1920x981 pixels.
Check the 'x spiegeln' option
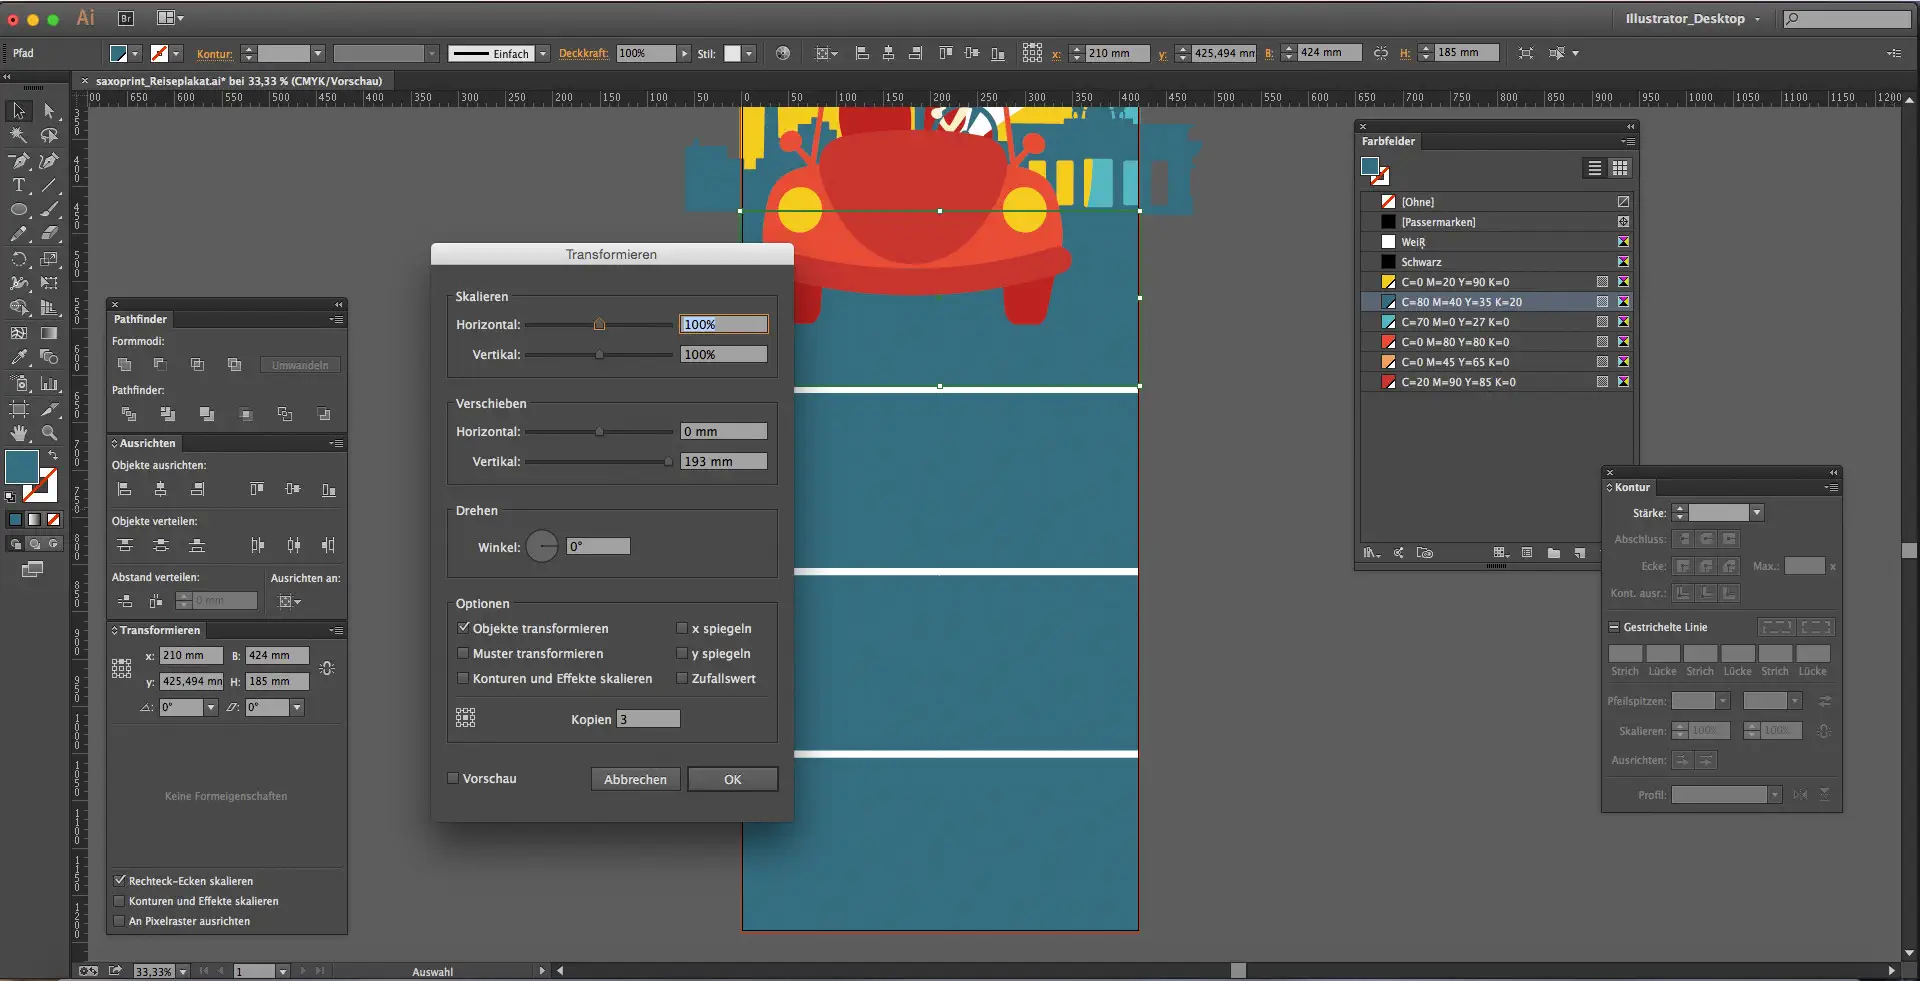[682, 628]
